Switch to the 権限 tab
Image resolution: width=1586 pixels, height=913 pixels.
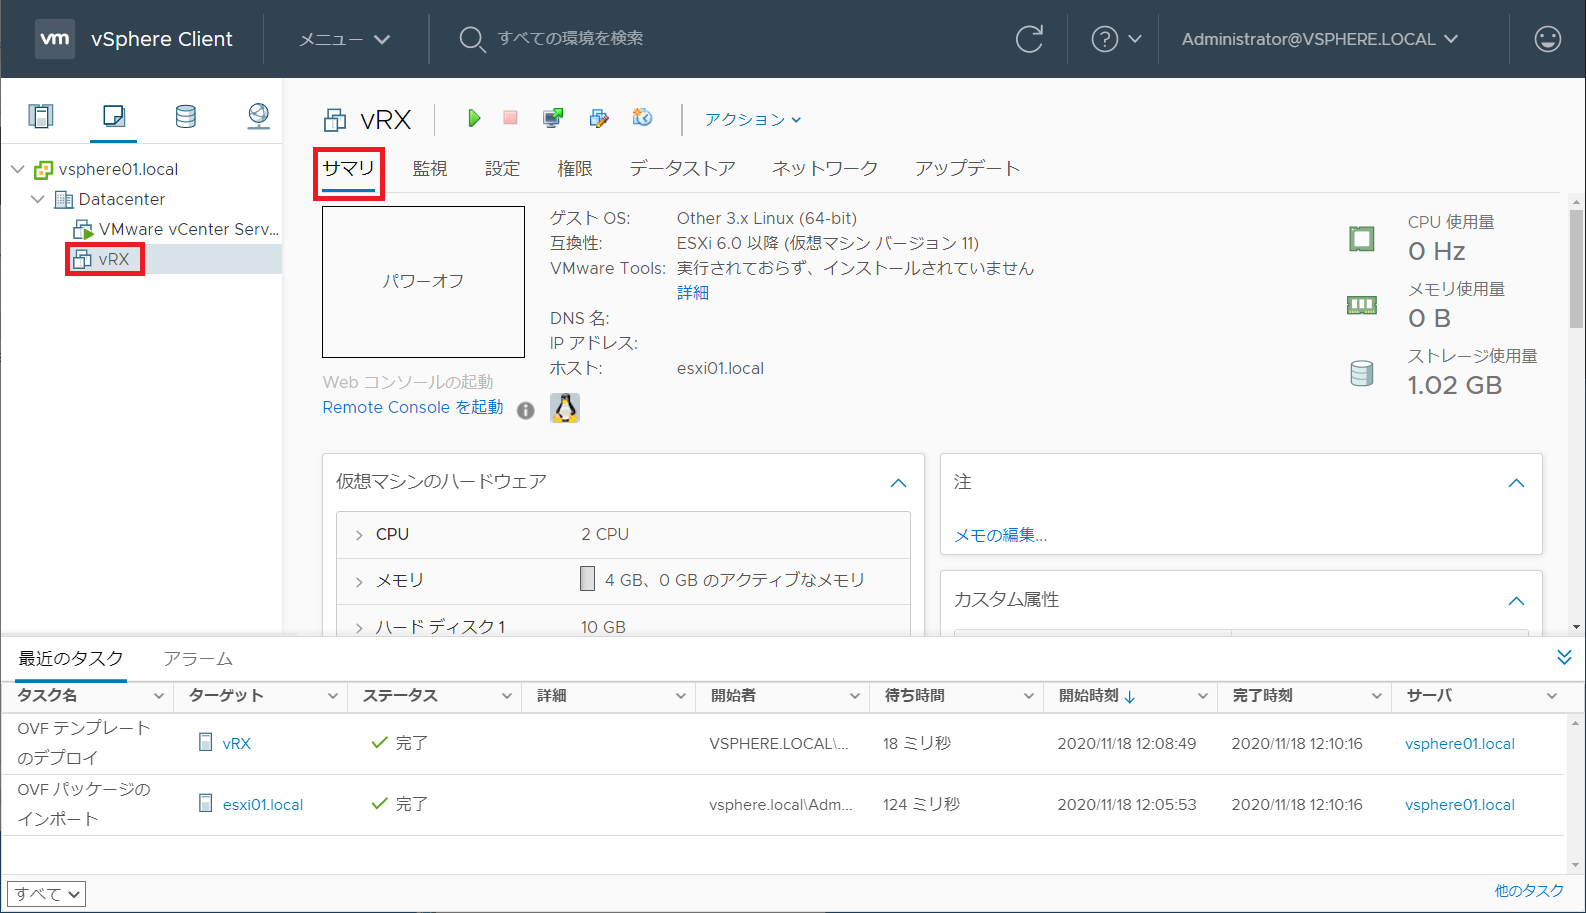574,168
